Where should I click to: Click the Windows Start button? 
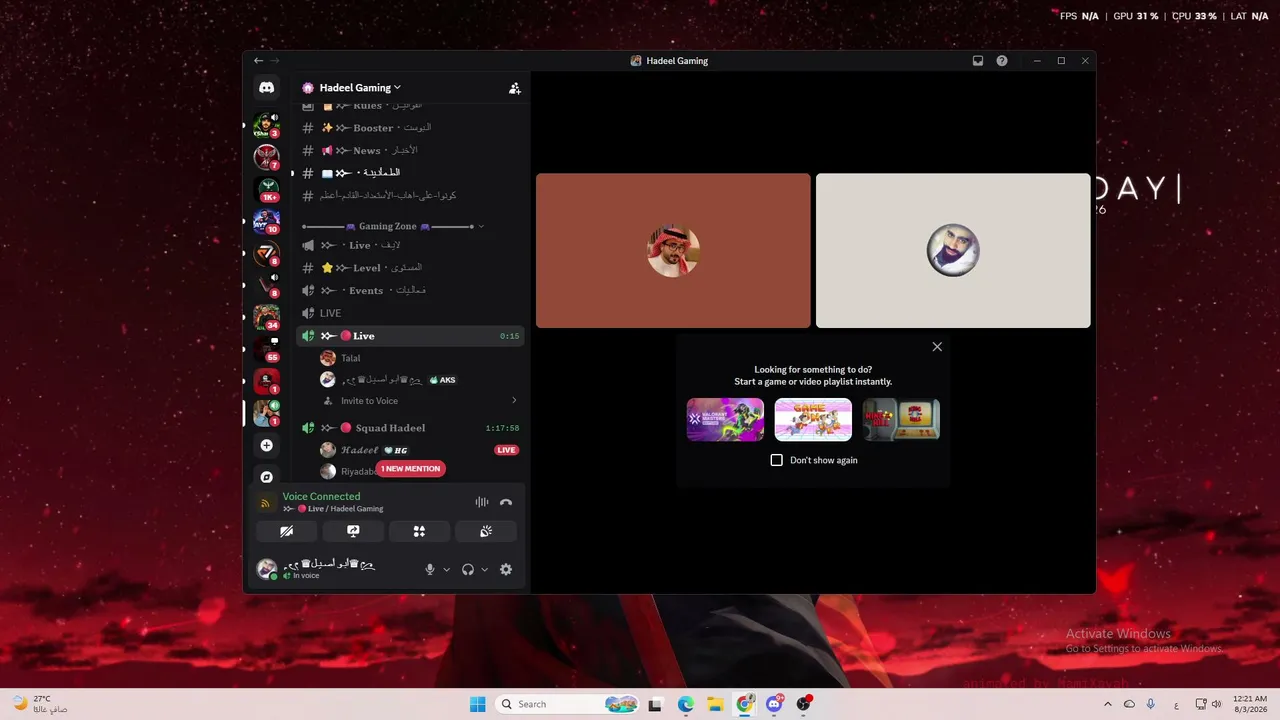tap(478, 704)
